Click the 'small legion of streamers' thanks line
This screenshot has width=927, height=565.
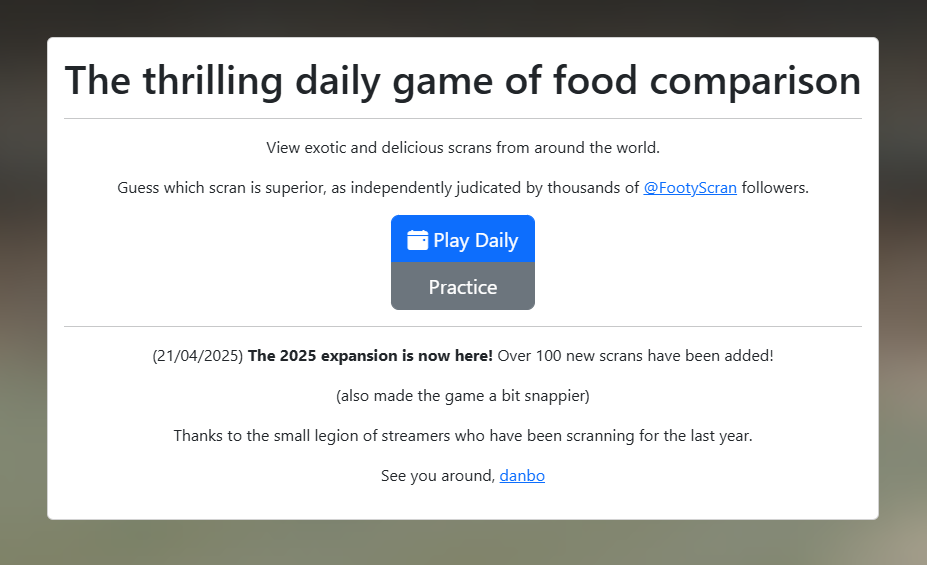[x=463, y=436]
